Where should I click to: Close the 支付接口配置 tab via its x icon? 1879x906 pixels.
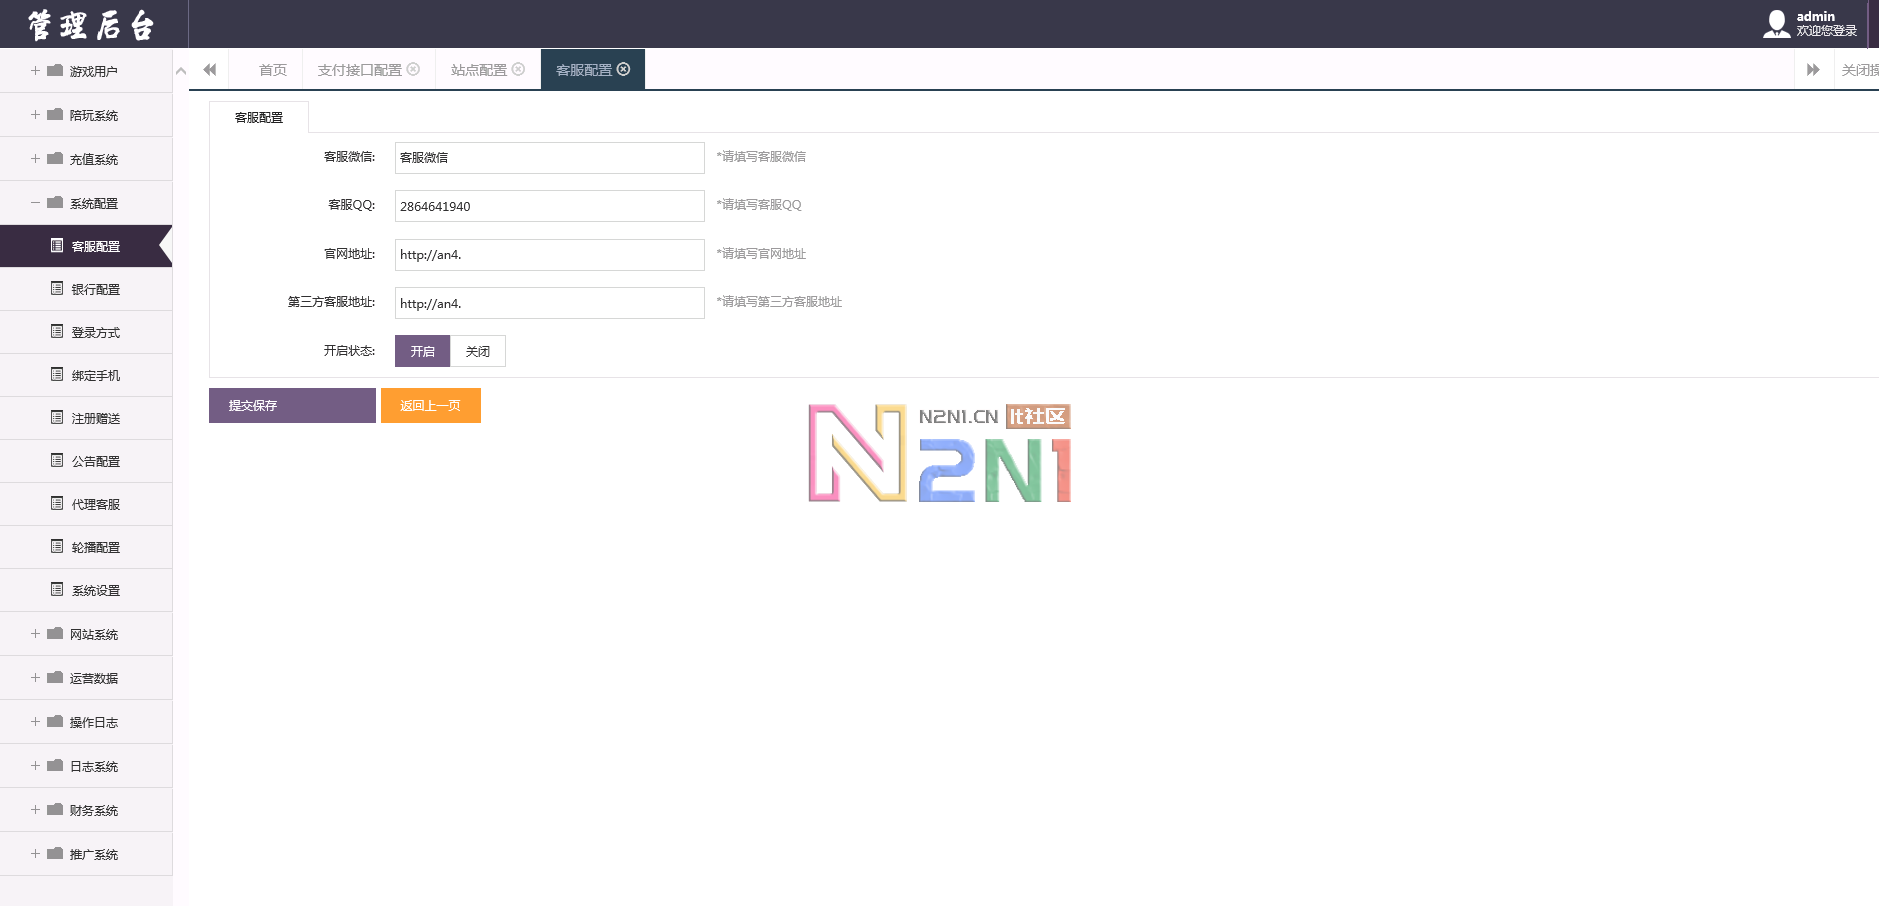[413, 69]
